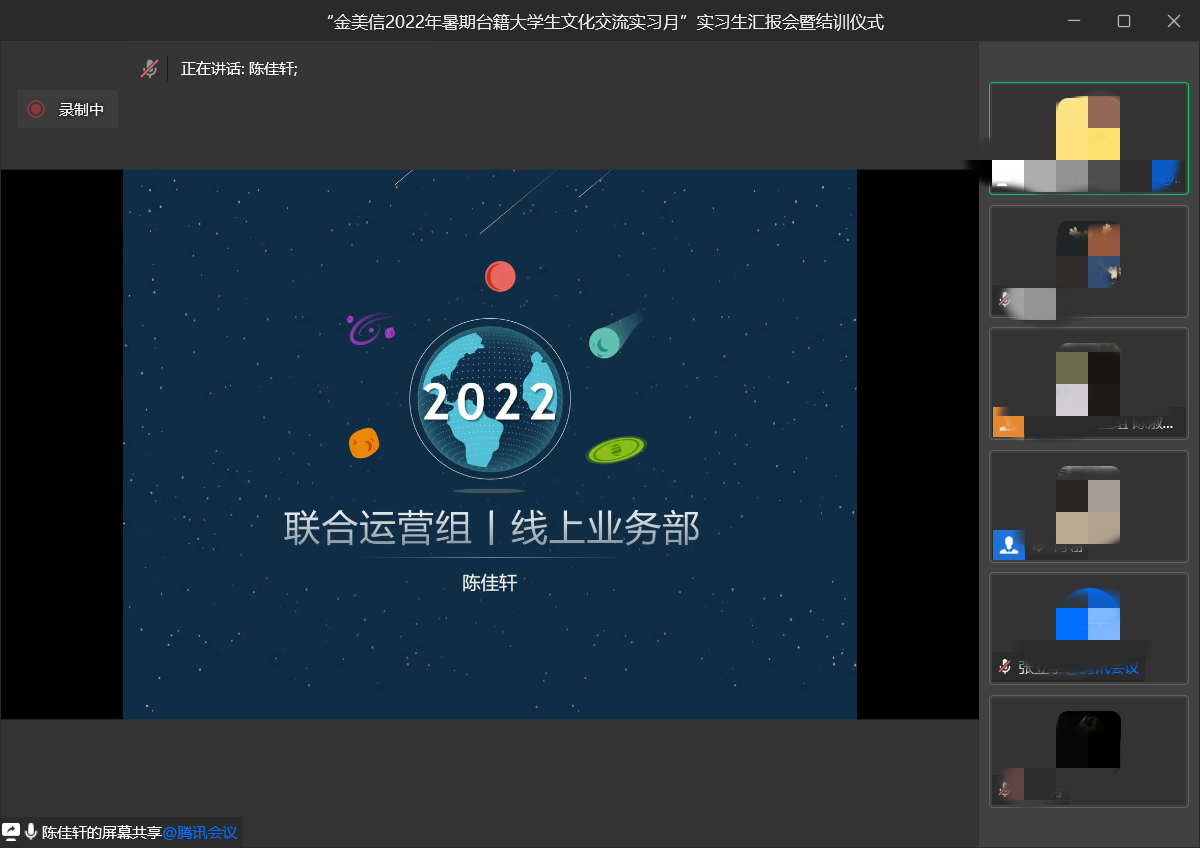The width and height of the screenshot is (1200, 848).
Task: Click muted mic icon next to 张 participant name
Action: 1004,667
